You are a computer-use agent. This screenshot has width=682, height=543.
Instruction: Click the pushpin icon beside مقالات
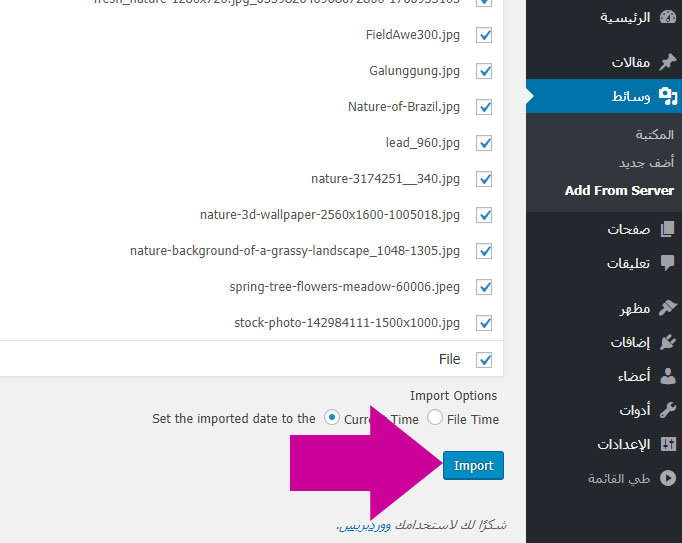[x=668, y=62]
